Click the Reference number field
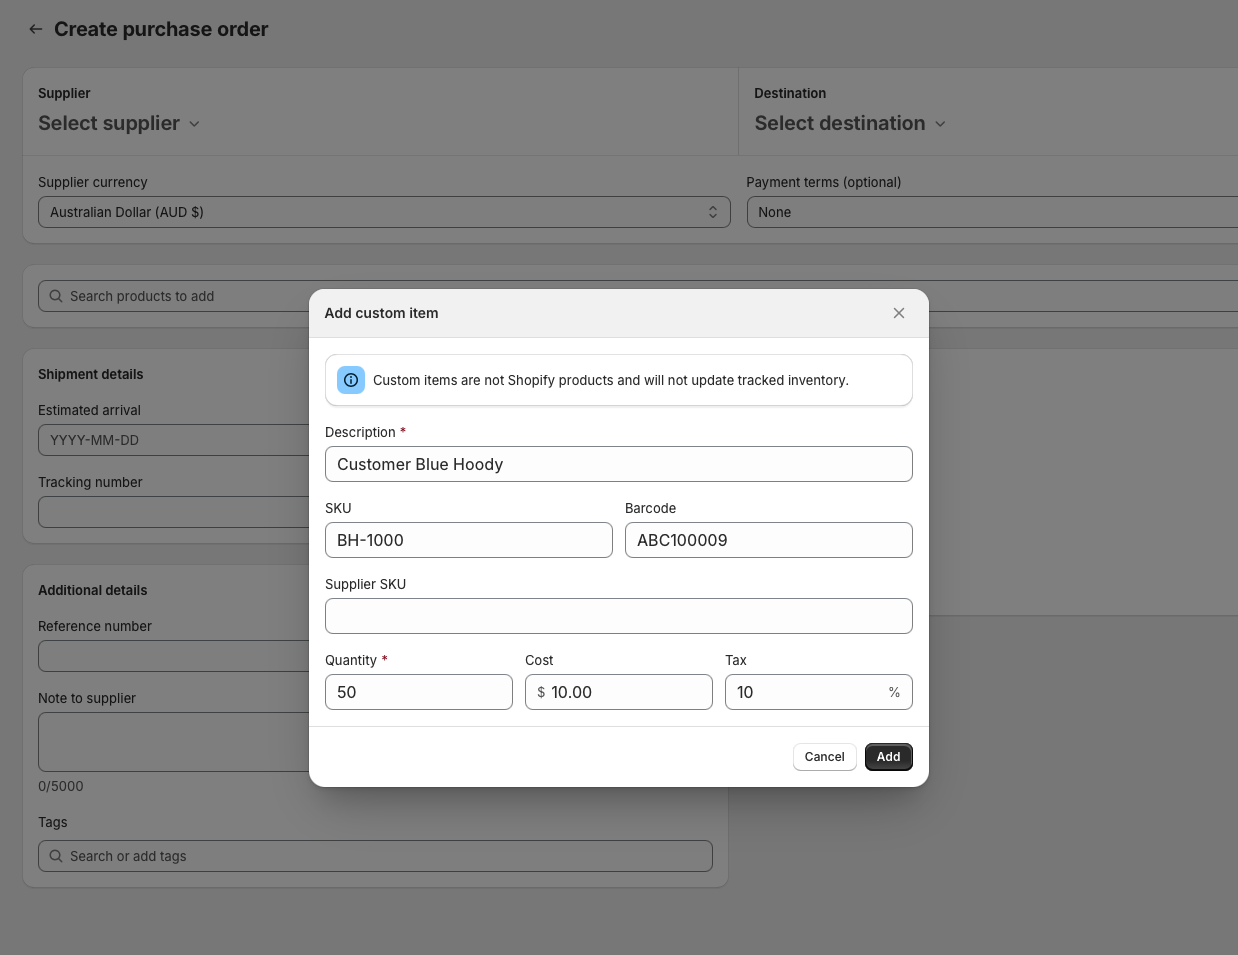The image size is (1238, 955). click(174, 656)
